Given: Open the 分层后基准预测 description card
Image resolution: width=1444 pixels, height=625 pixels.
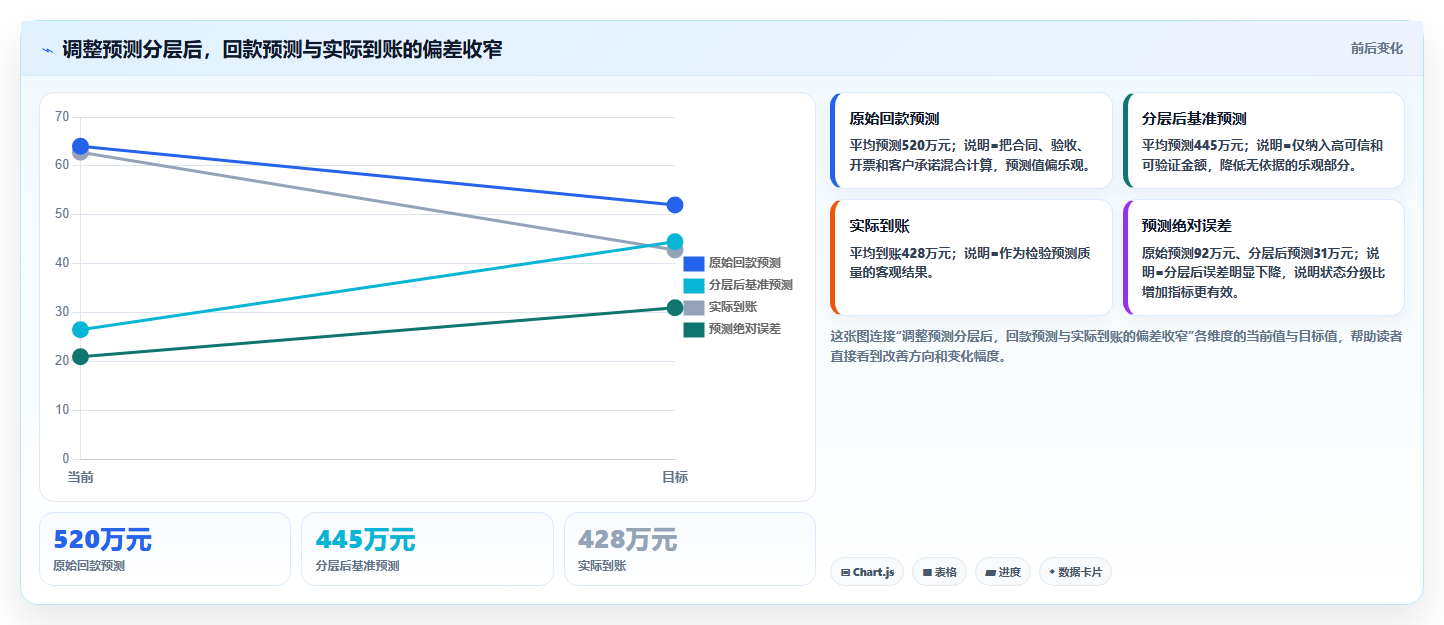Looking at the screenshot, I should coord(1263,140).
